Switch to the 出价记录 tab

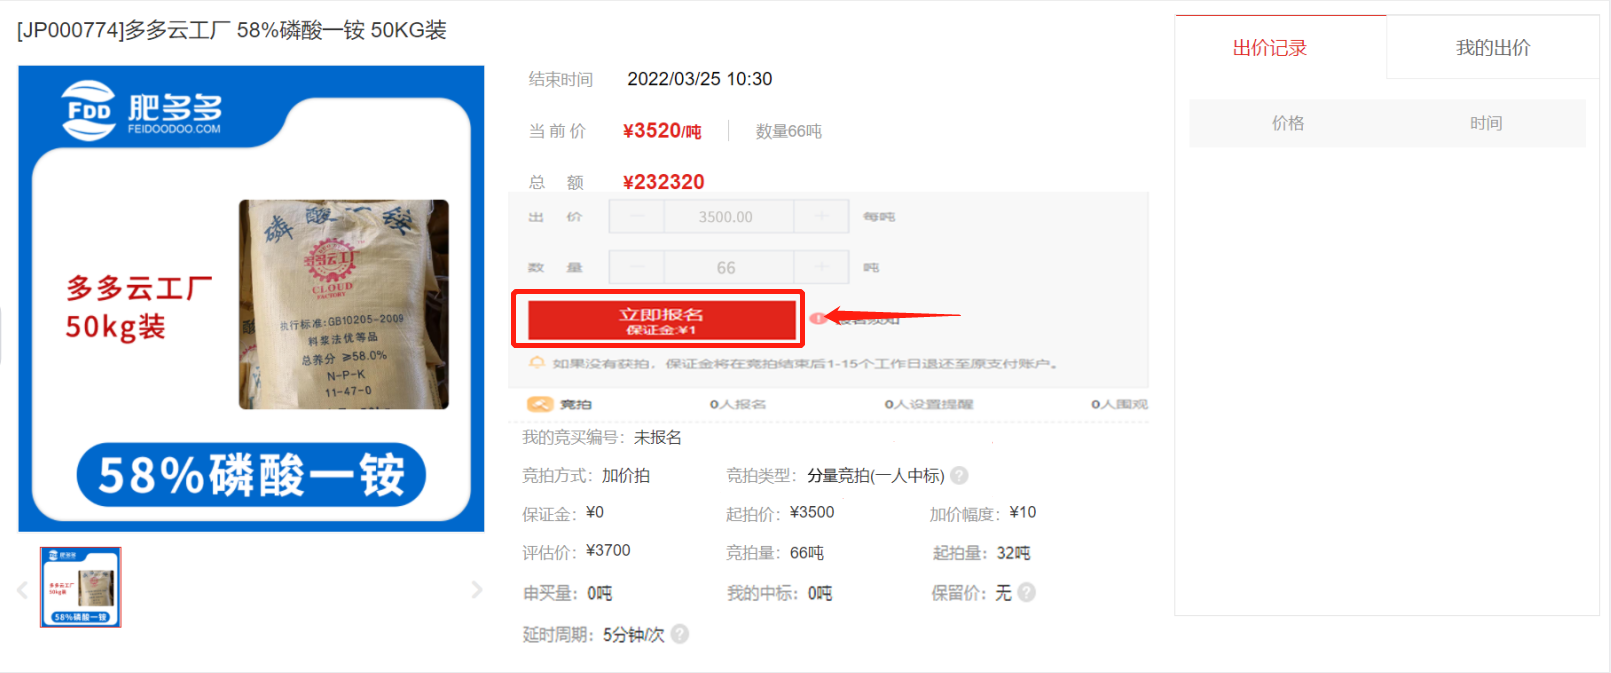point(1270,48)
